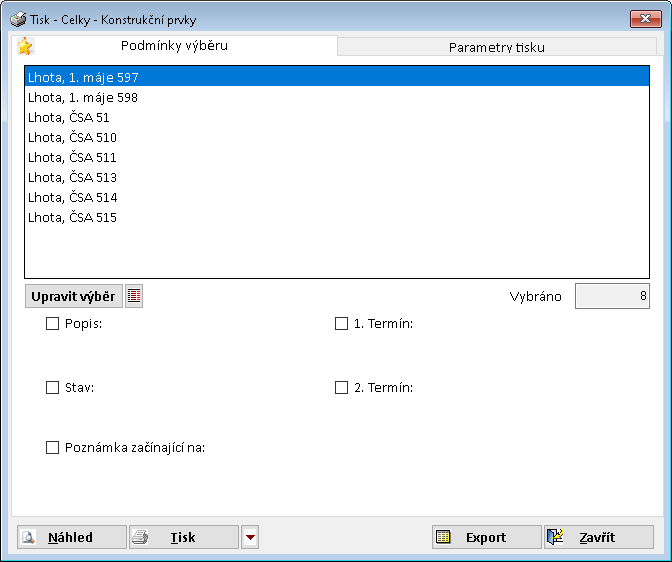
Task: Open print preview with Náhled button
Action: pyautogui.click(x=72, y=537)
